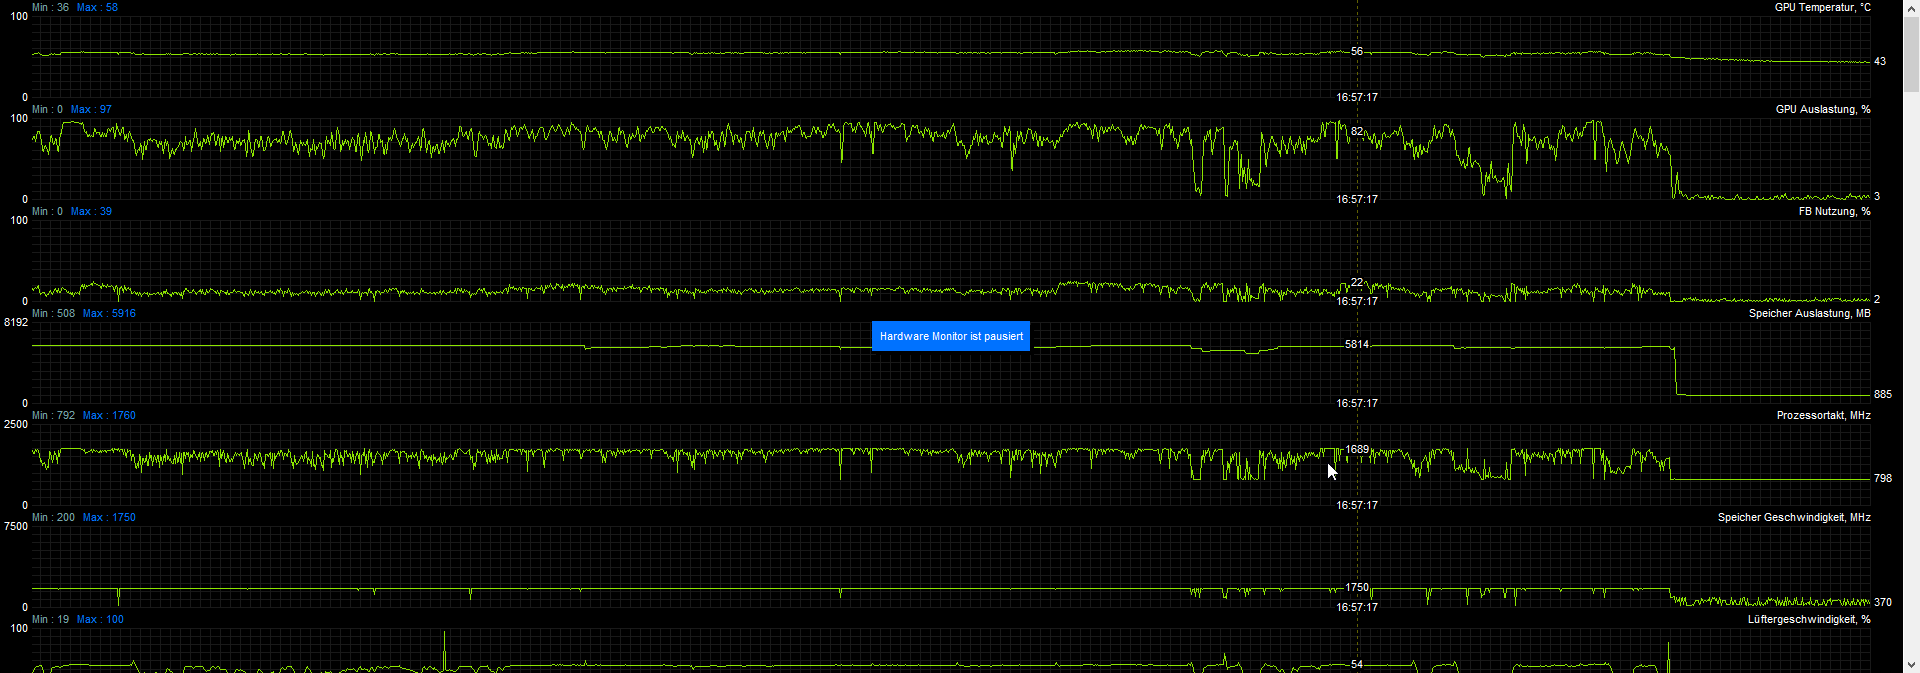The width and height of the screenshot is (1920, 673).
Task: Click the current memory clock value 370
Action: 1883,602
